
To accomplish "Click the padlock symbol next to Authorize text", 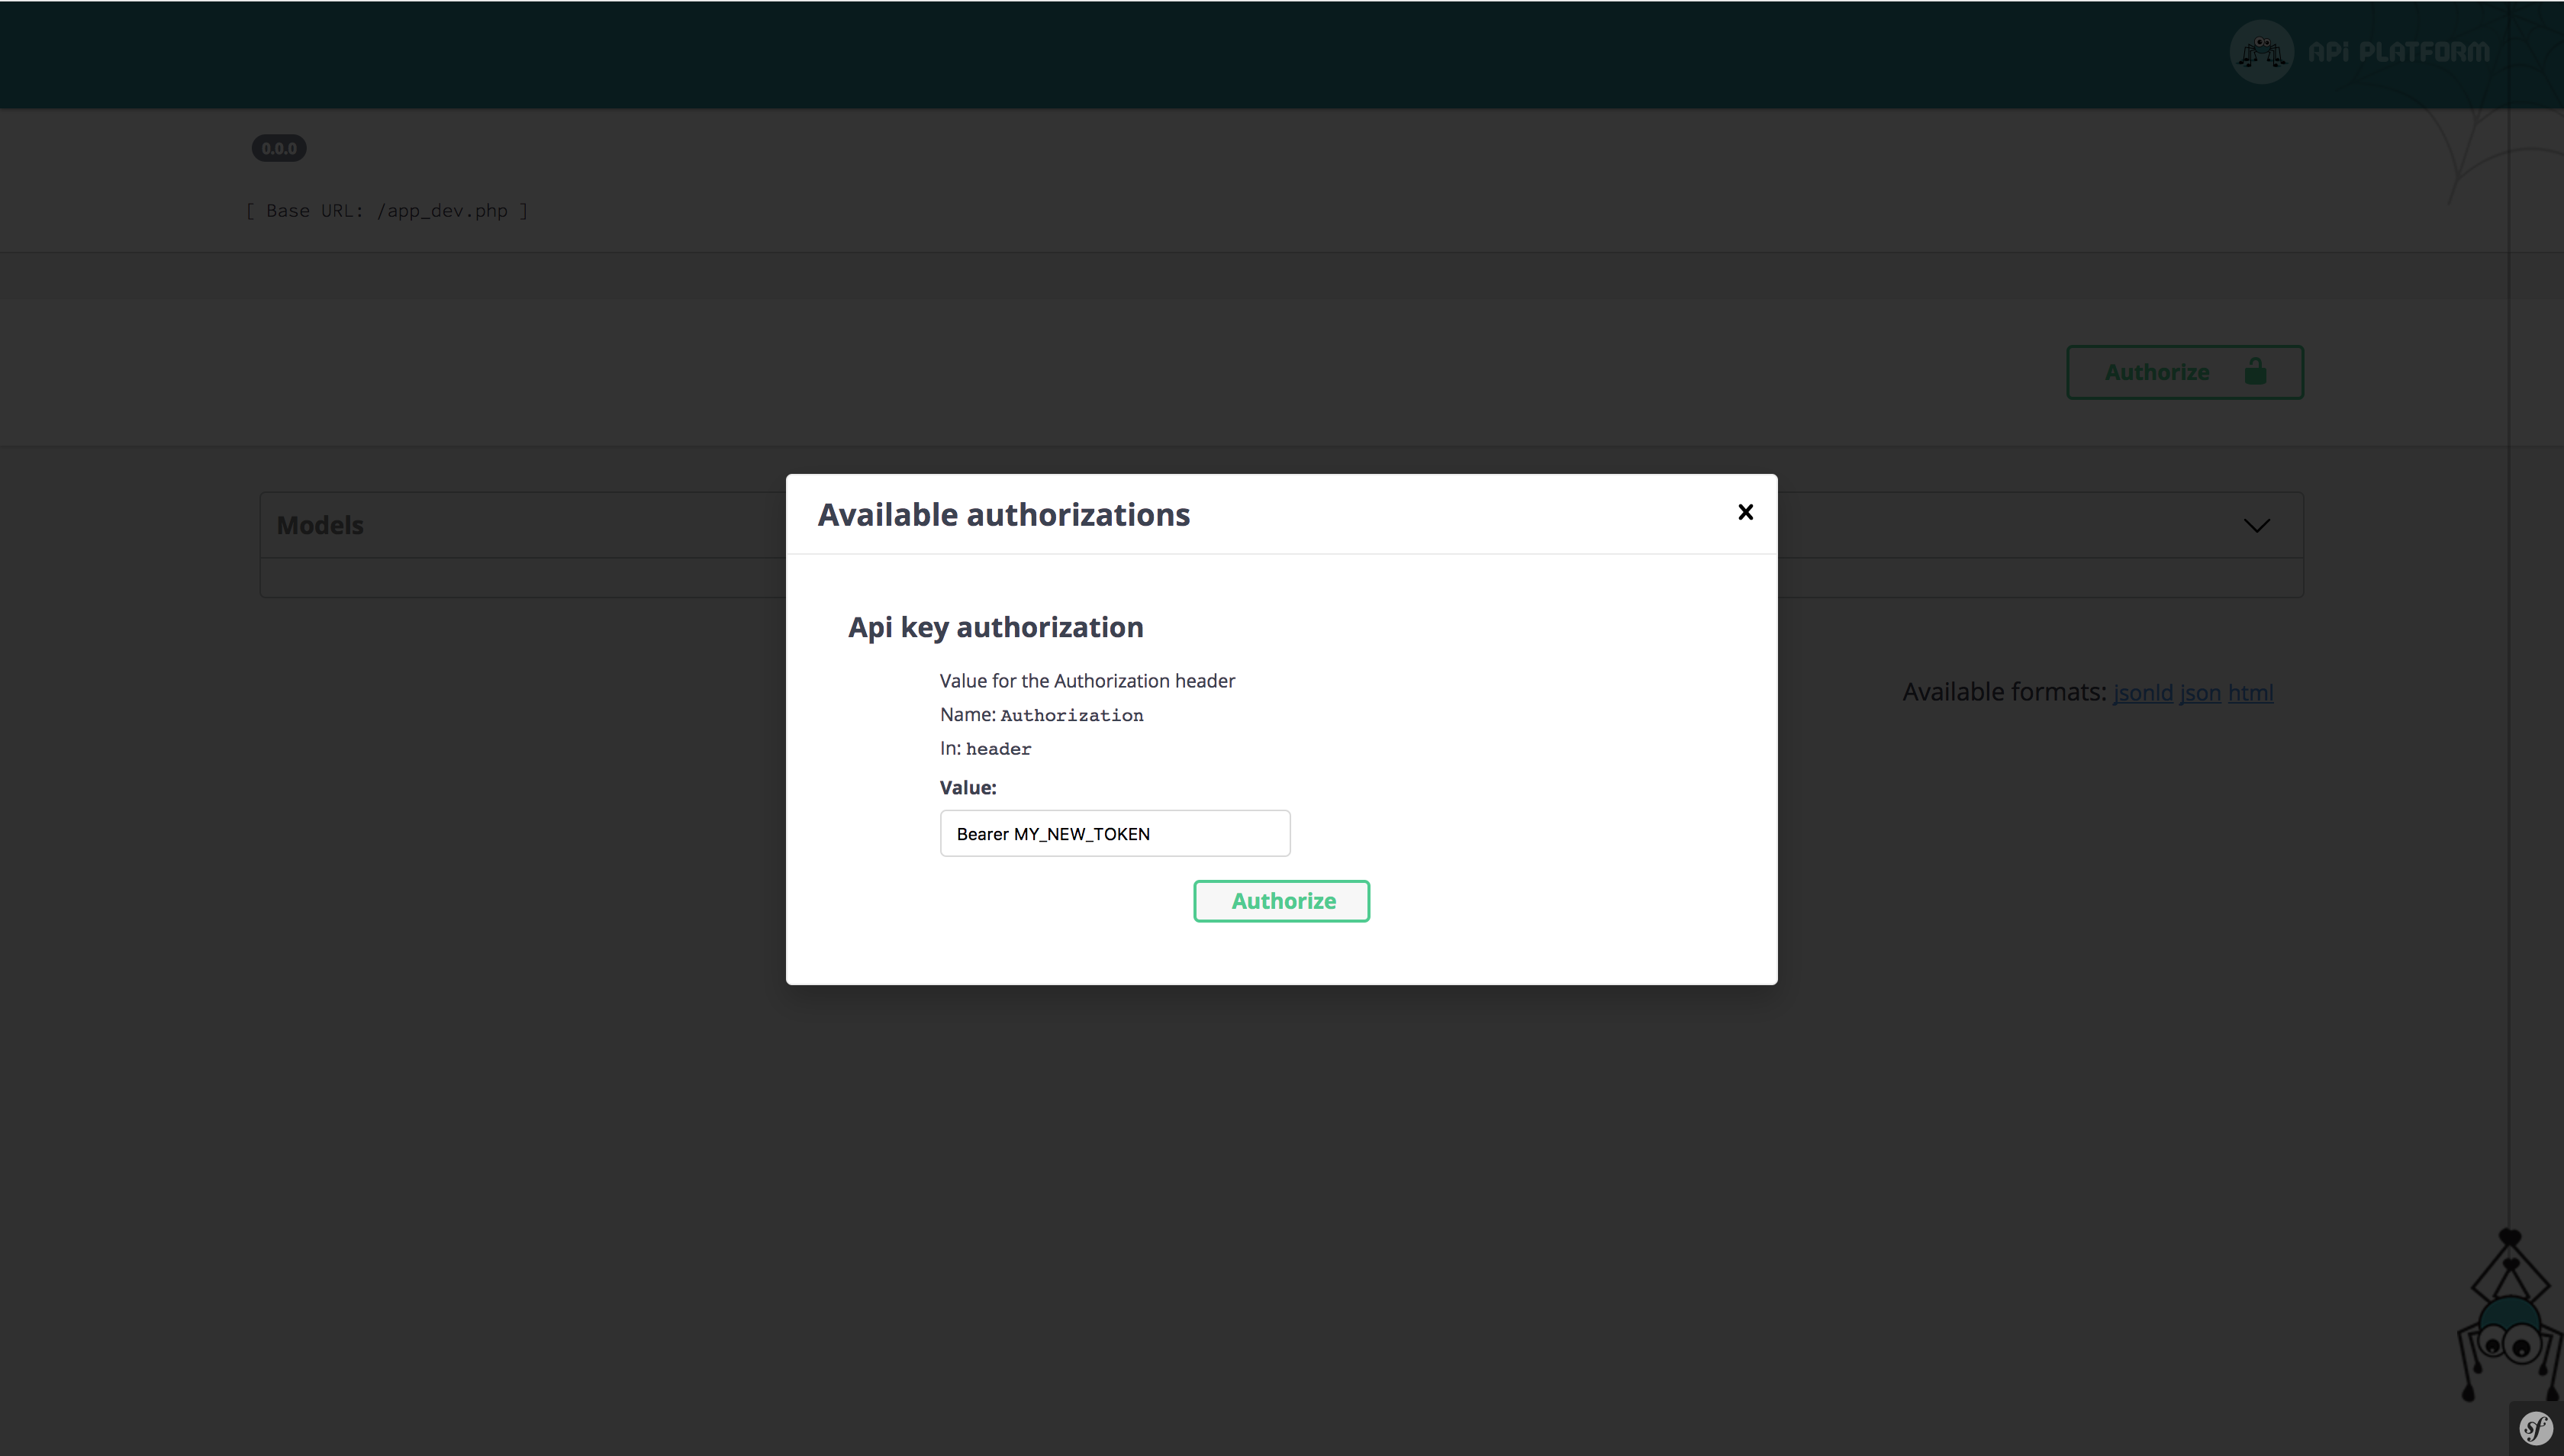I will pyautogui.click(x=2256, y=371).
